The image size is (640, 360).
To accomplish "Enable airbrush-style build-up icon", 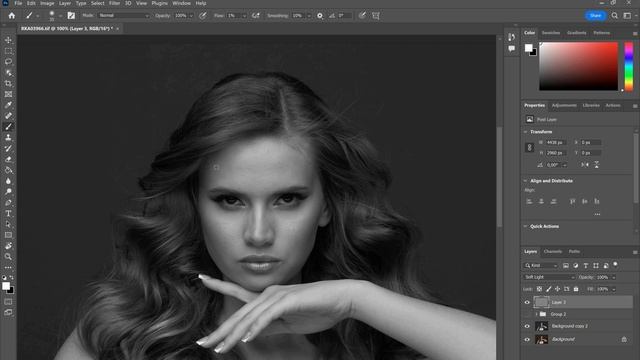I will pyautogui.click(x=256, y=16).
